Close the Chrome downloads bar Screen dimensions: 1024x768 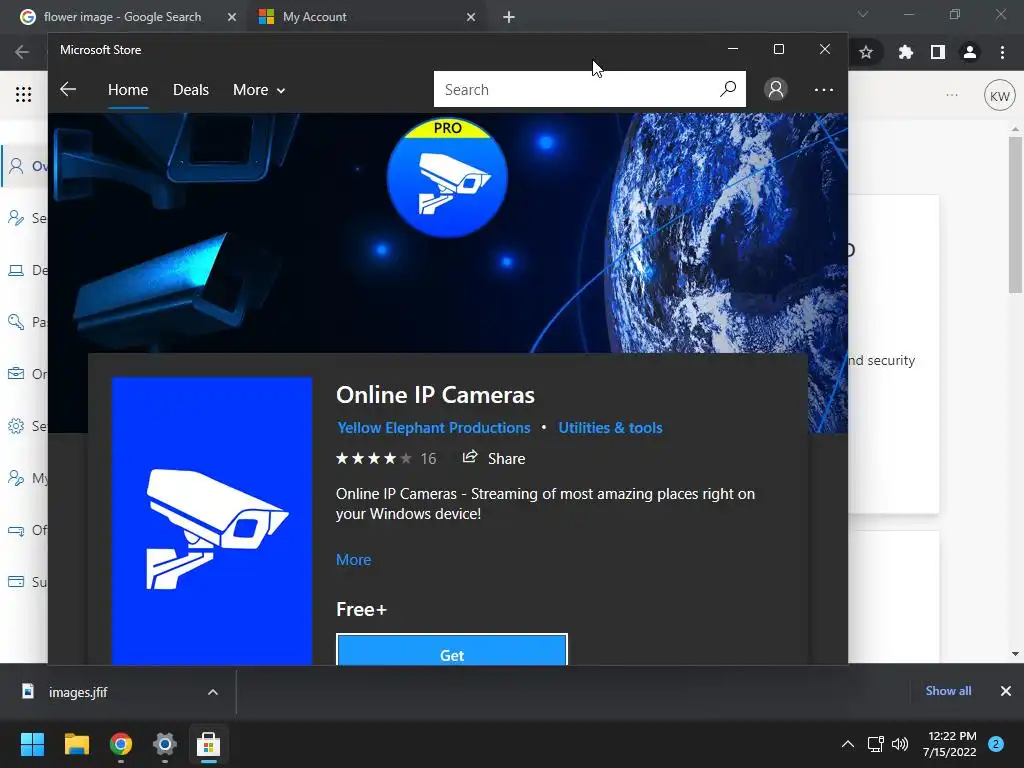click(1006, 691)
